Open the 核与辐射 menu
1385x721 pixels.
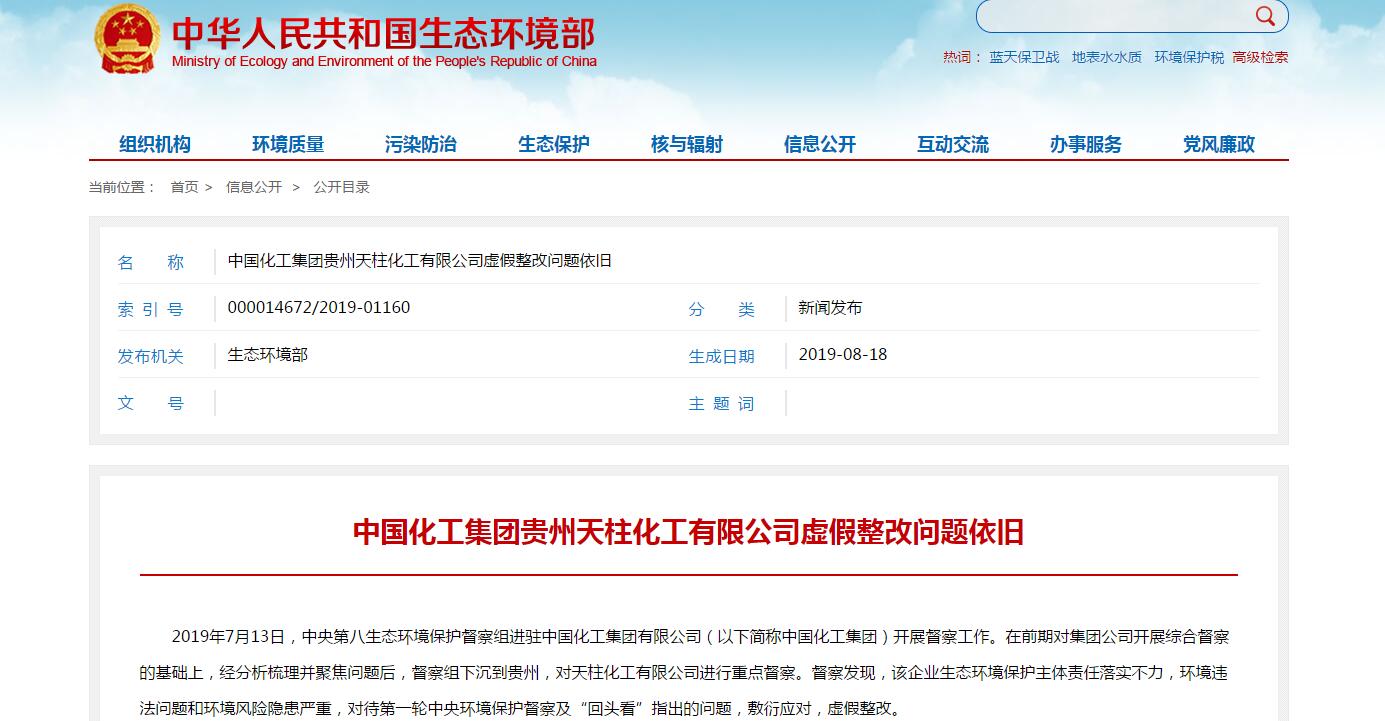tap(687, 144)
